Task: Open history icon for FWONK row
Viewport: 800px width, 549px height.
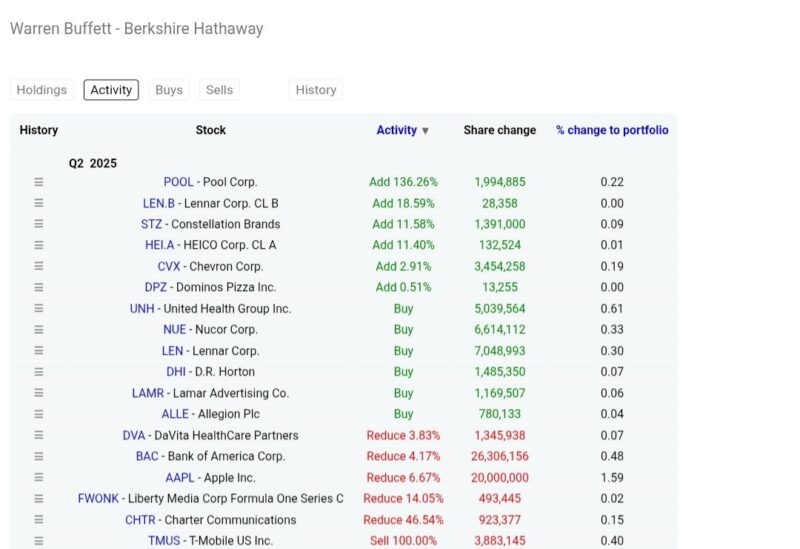Action: click(x=39, y=498)
